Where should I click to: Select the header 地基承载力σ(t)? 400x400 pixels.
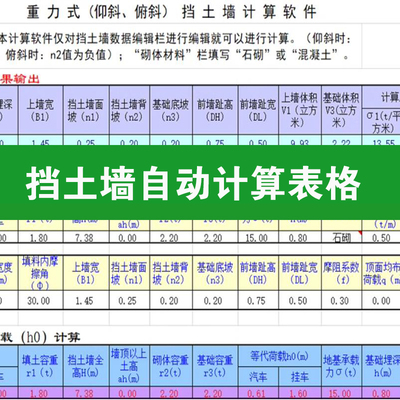[341, 366]
